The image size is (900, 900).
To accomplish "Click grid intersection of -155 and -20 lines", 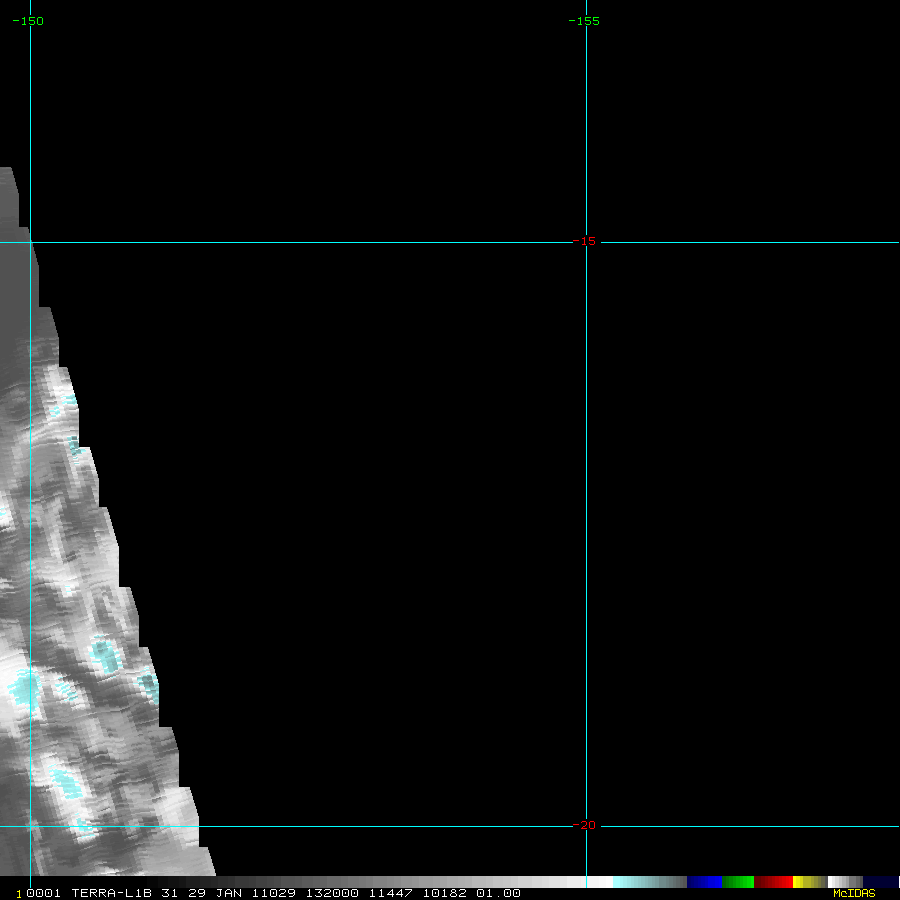I will [x=586, y=826].
